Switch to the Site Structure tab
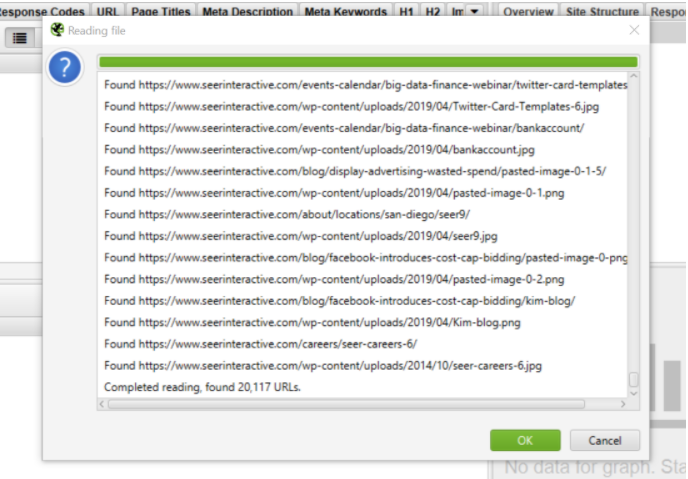 (x=602, y=12)
